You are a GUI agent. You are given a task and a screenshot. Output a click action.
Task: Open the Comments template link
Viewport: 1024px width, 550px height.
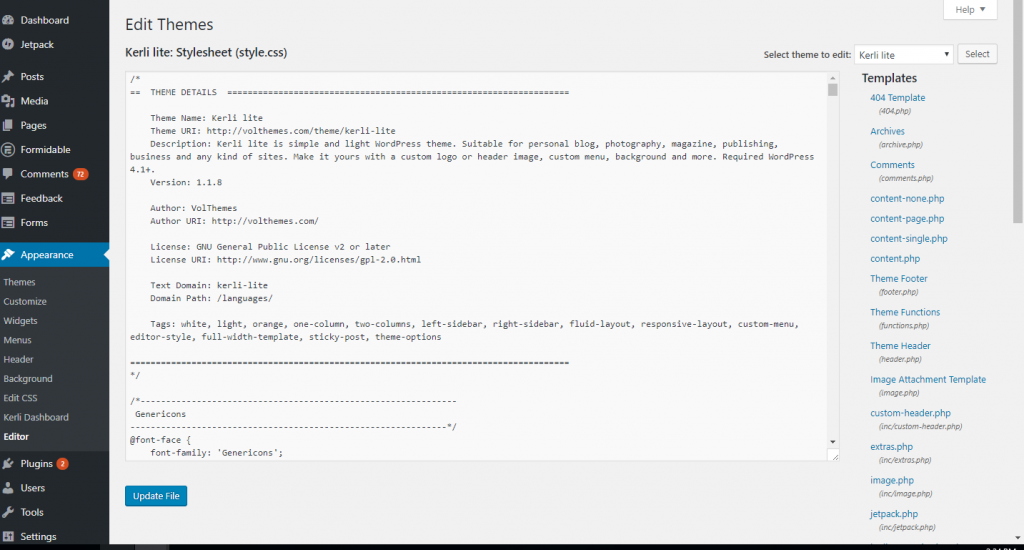(892, 165)
